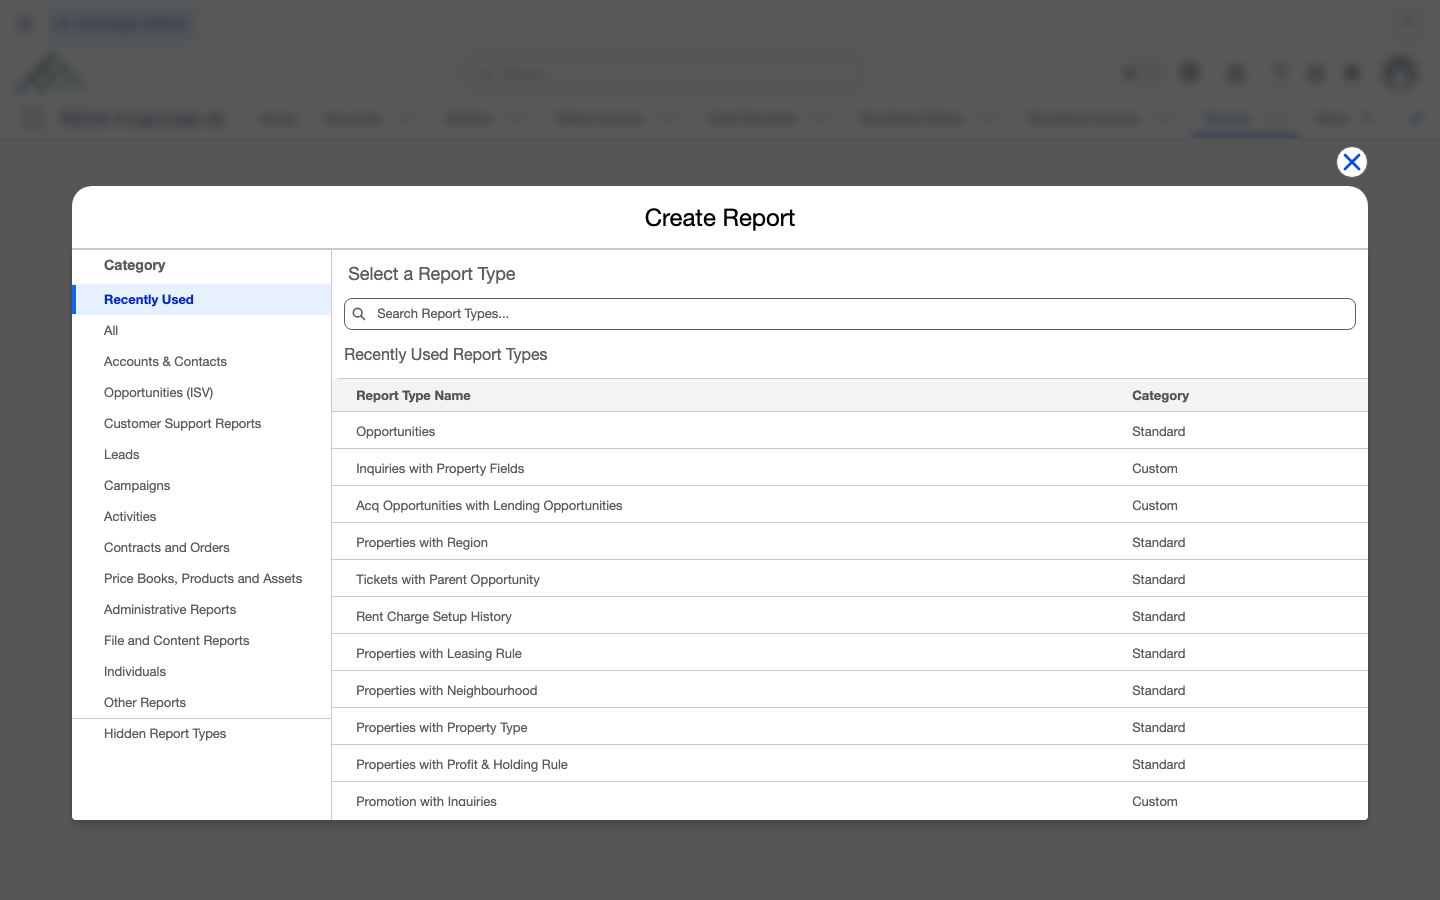Open the Accounts & Contacts category
This screenshot has width=1440, height=900.
tap(202, 362)
